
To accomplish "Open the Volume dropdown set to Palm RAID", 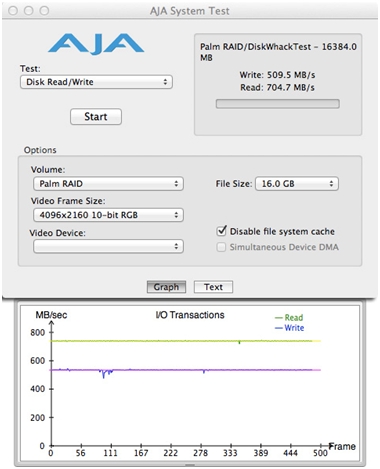I will click(x=108, y=184).
